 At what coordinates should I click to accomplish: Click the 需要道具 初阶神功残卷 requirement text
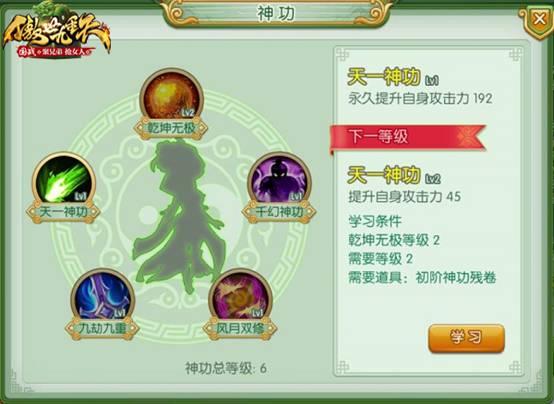(422, 278)
